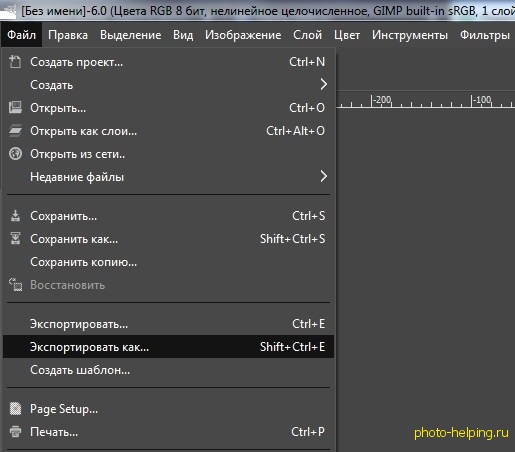This screenshot has width=515, height=452.
Task: Select Создать шаблон... entry
Action: pyautogui.click(x=168, y=370)
